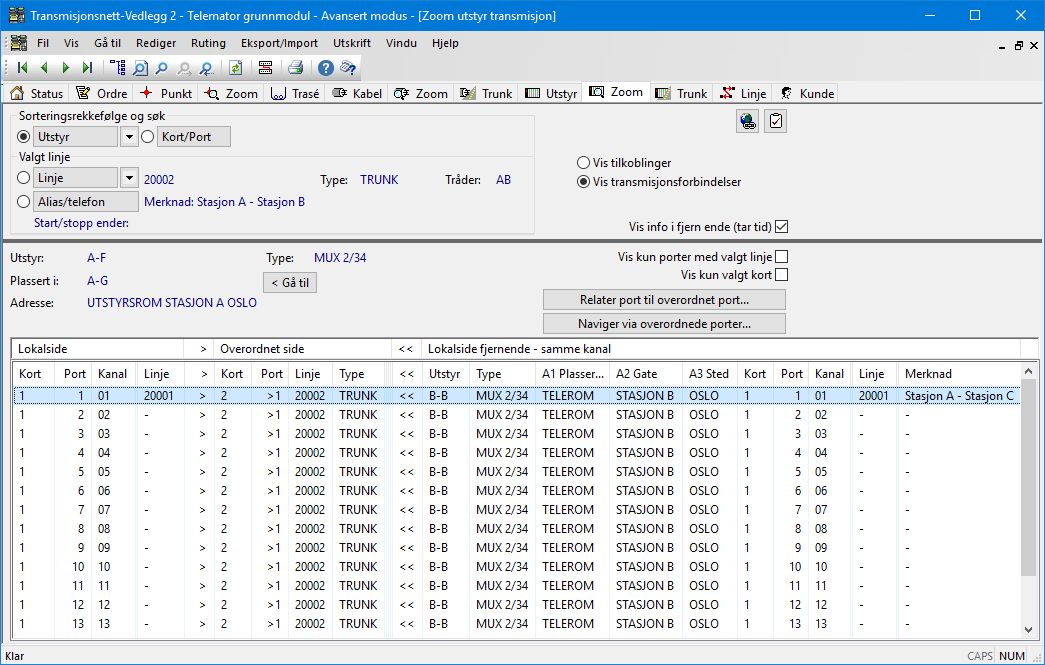Viewport: 1045px width, 665px height.
Task: Click the line number '20001' in first row
Action: 159,396
